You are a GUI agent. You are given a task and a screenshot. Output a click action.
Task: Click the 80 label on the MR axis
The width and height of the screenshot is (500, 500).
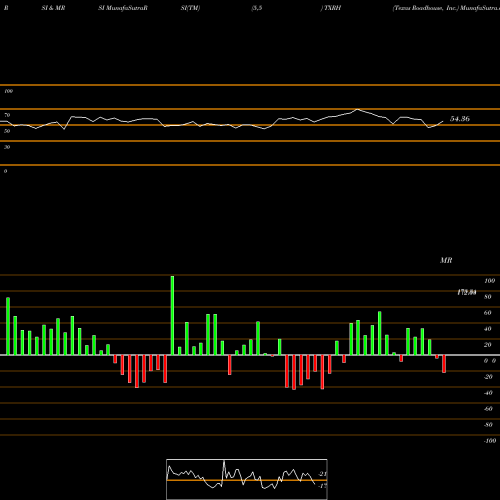coord(488,297)
